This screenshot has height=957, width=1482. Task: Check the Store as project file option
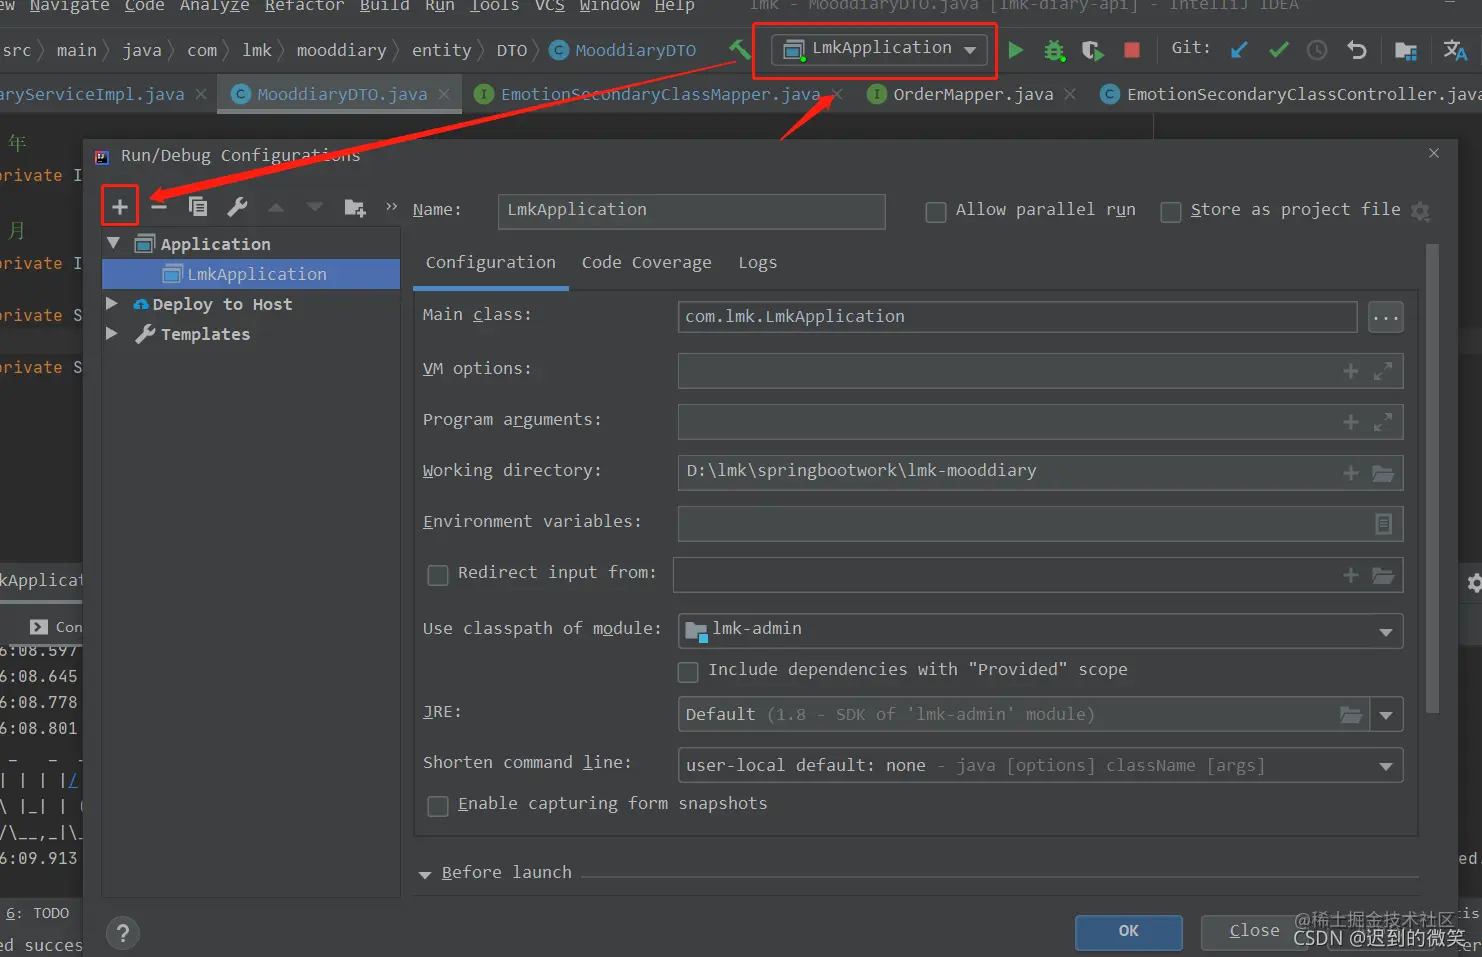[1171, 212]
